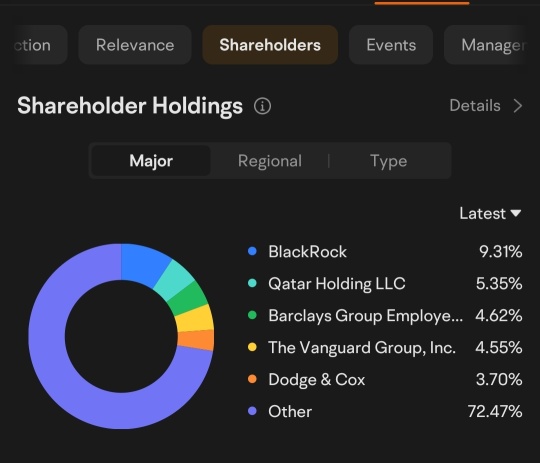Click the Barclays green legend dot
This screenshot has width=540, height=463.
click(252, 315)
